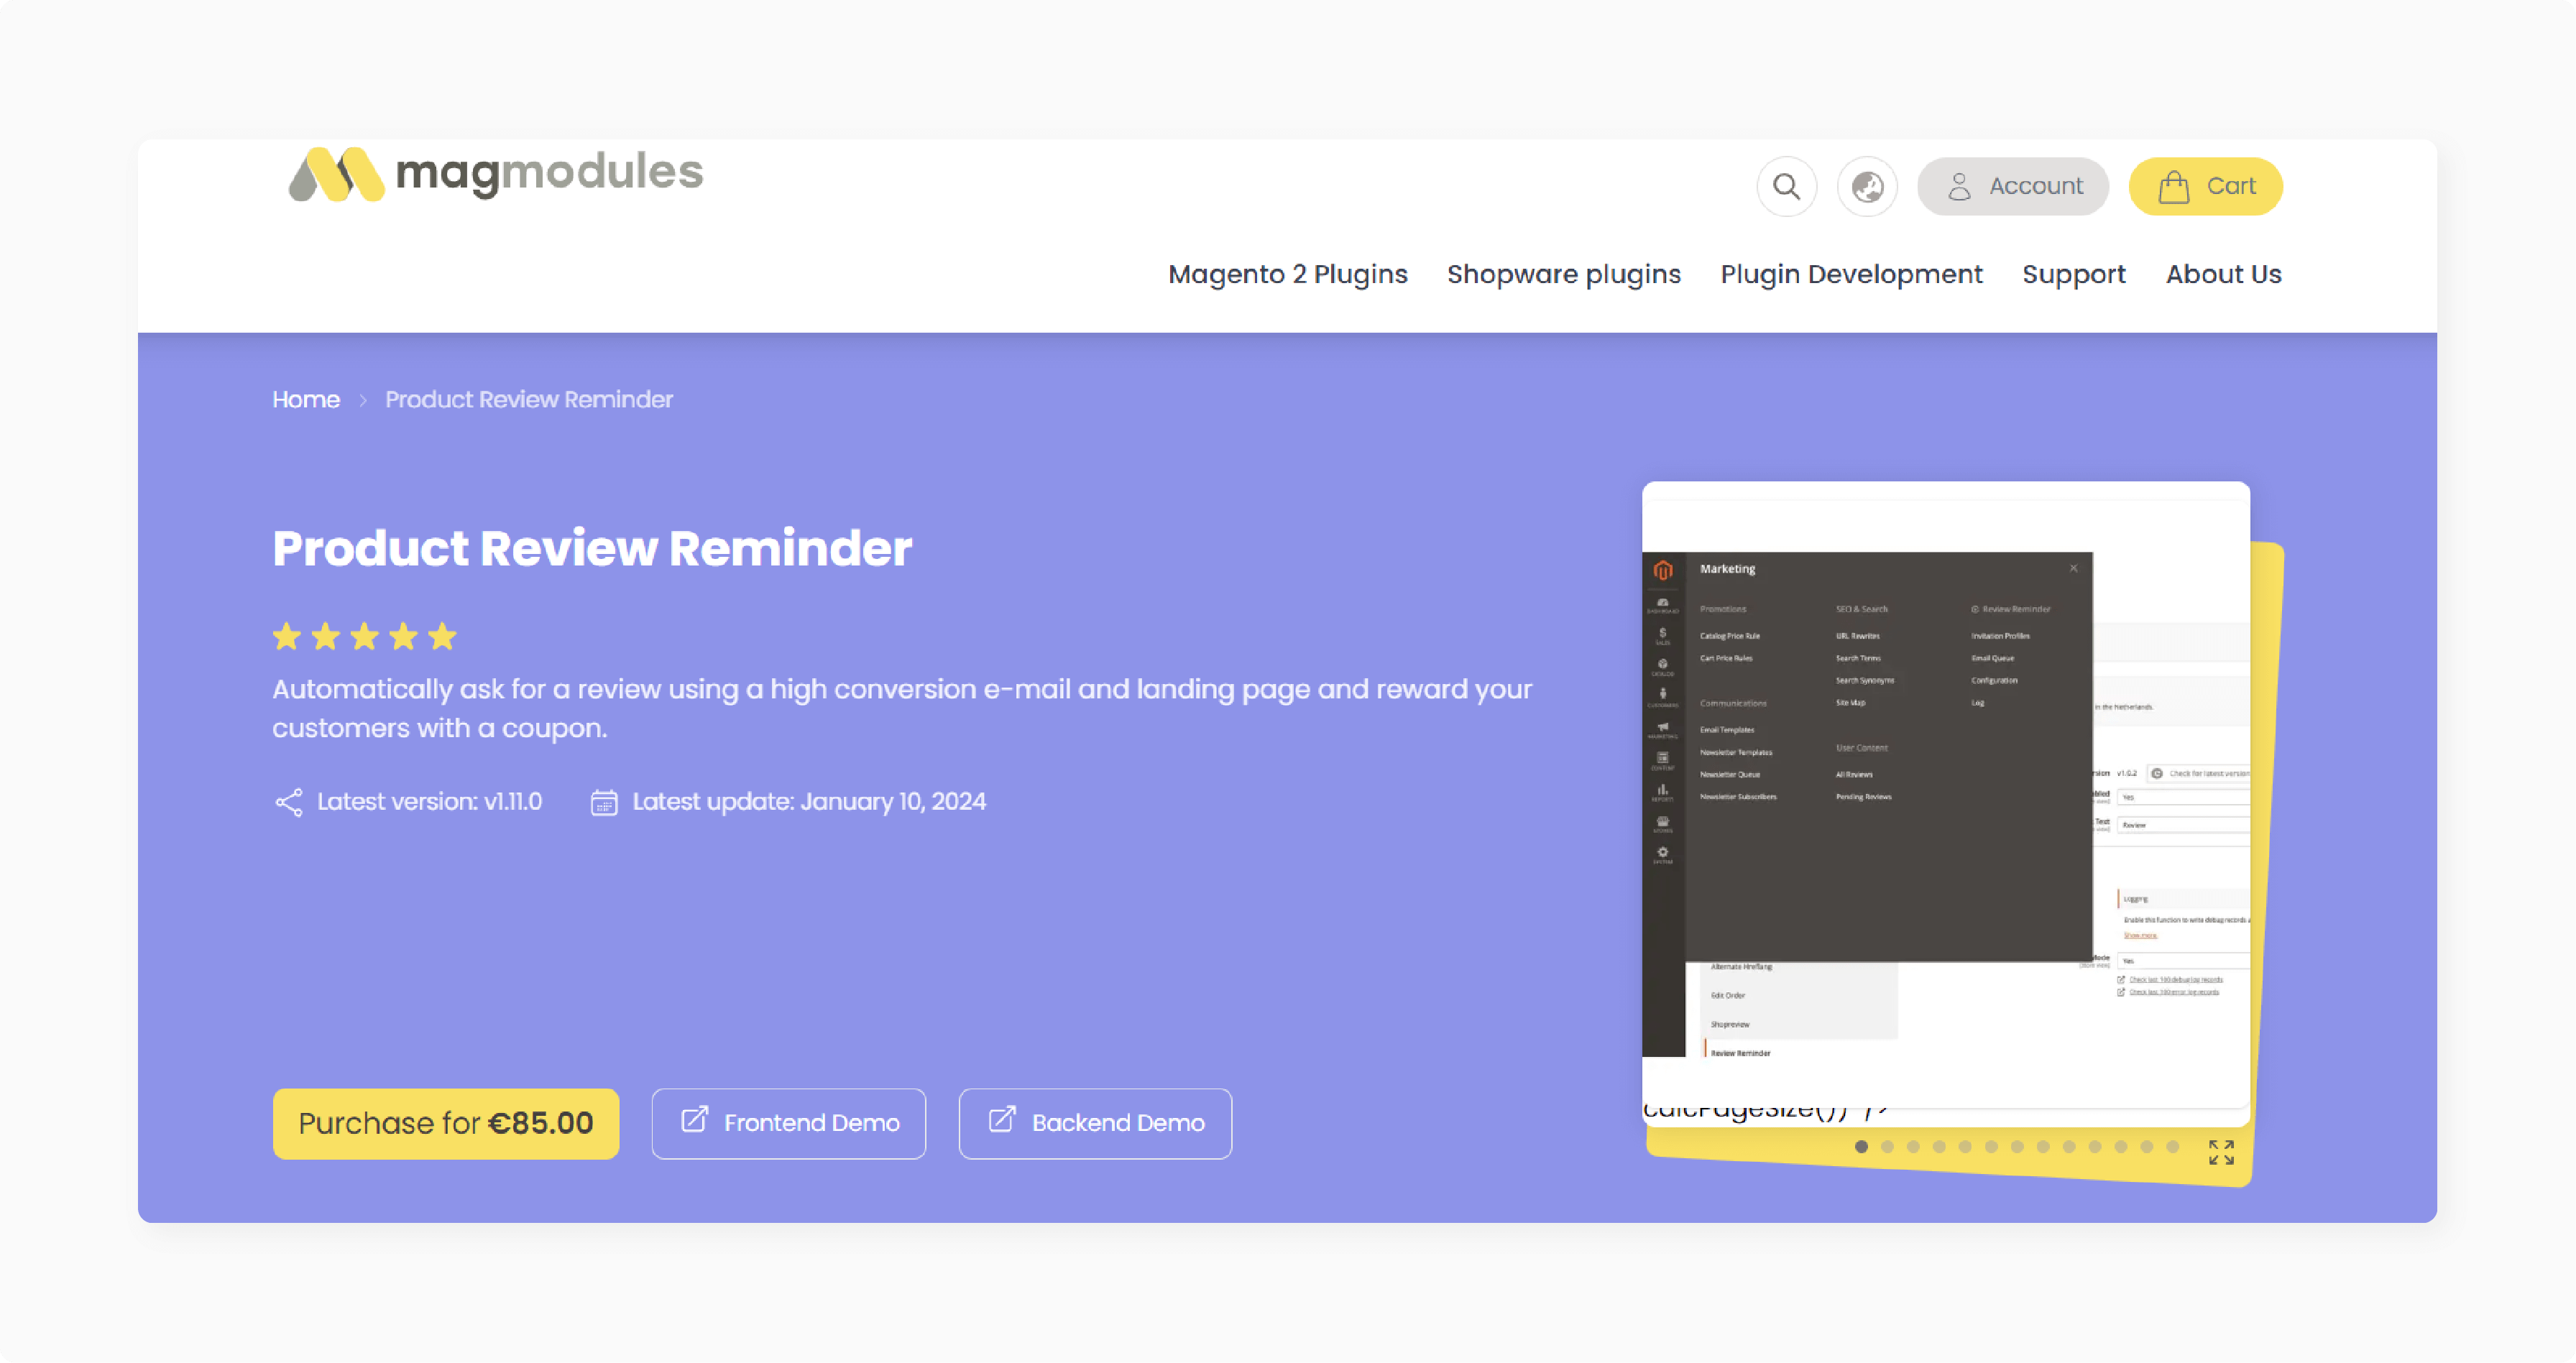Select the first active carousel dot
The width and height of the screenshot is (2576, 1363).
coord(1861,1147)
